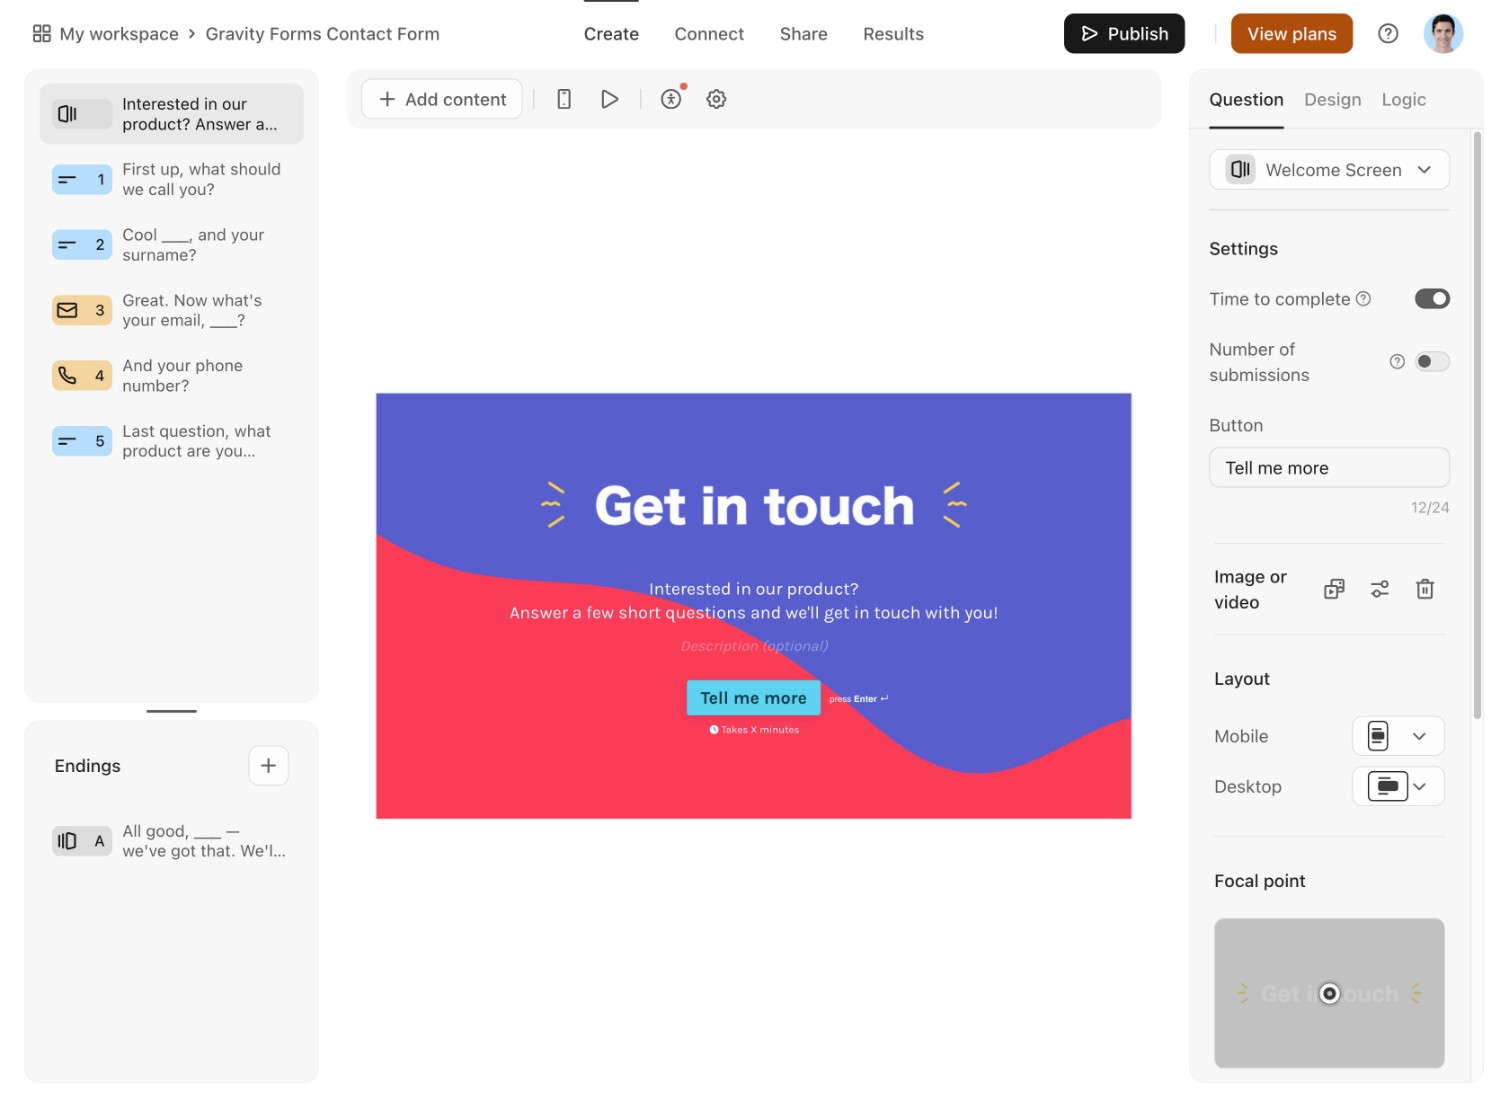
Task: Select the Question panel tab
Action: [1246, 100]
